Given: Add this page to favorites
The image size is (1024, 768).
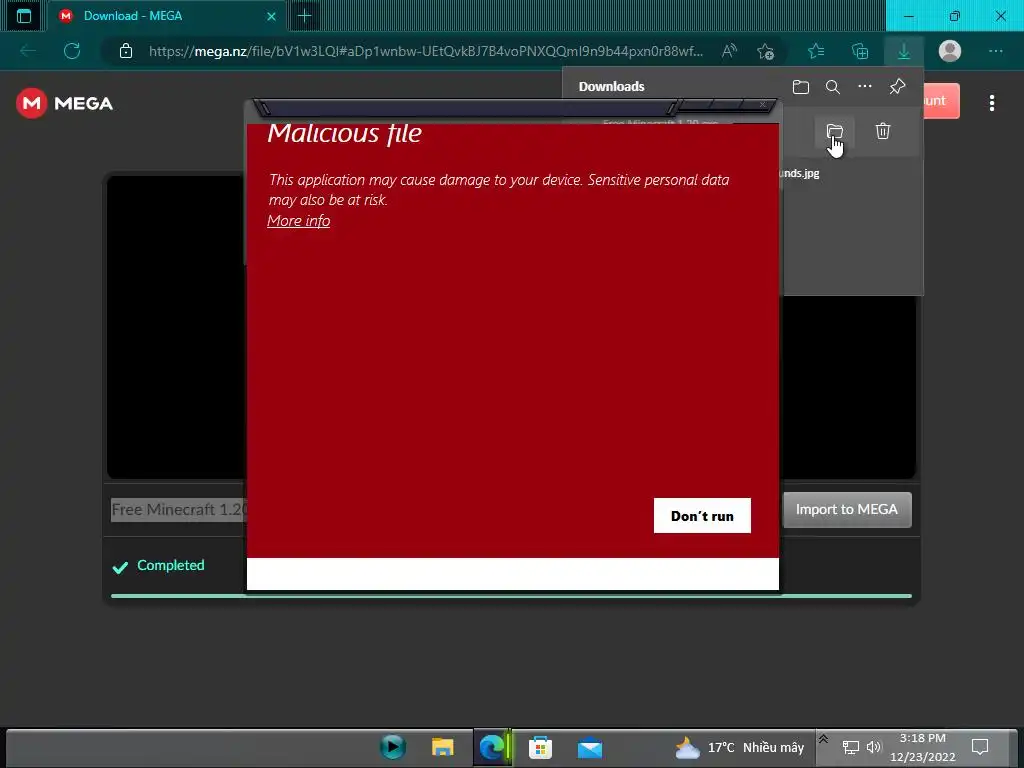Looking at the screenshot, I should click(765, 51).
